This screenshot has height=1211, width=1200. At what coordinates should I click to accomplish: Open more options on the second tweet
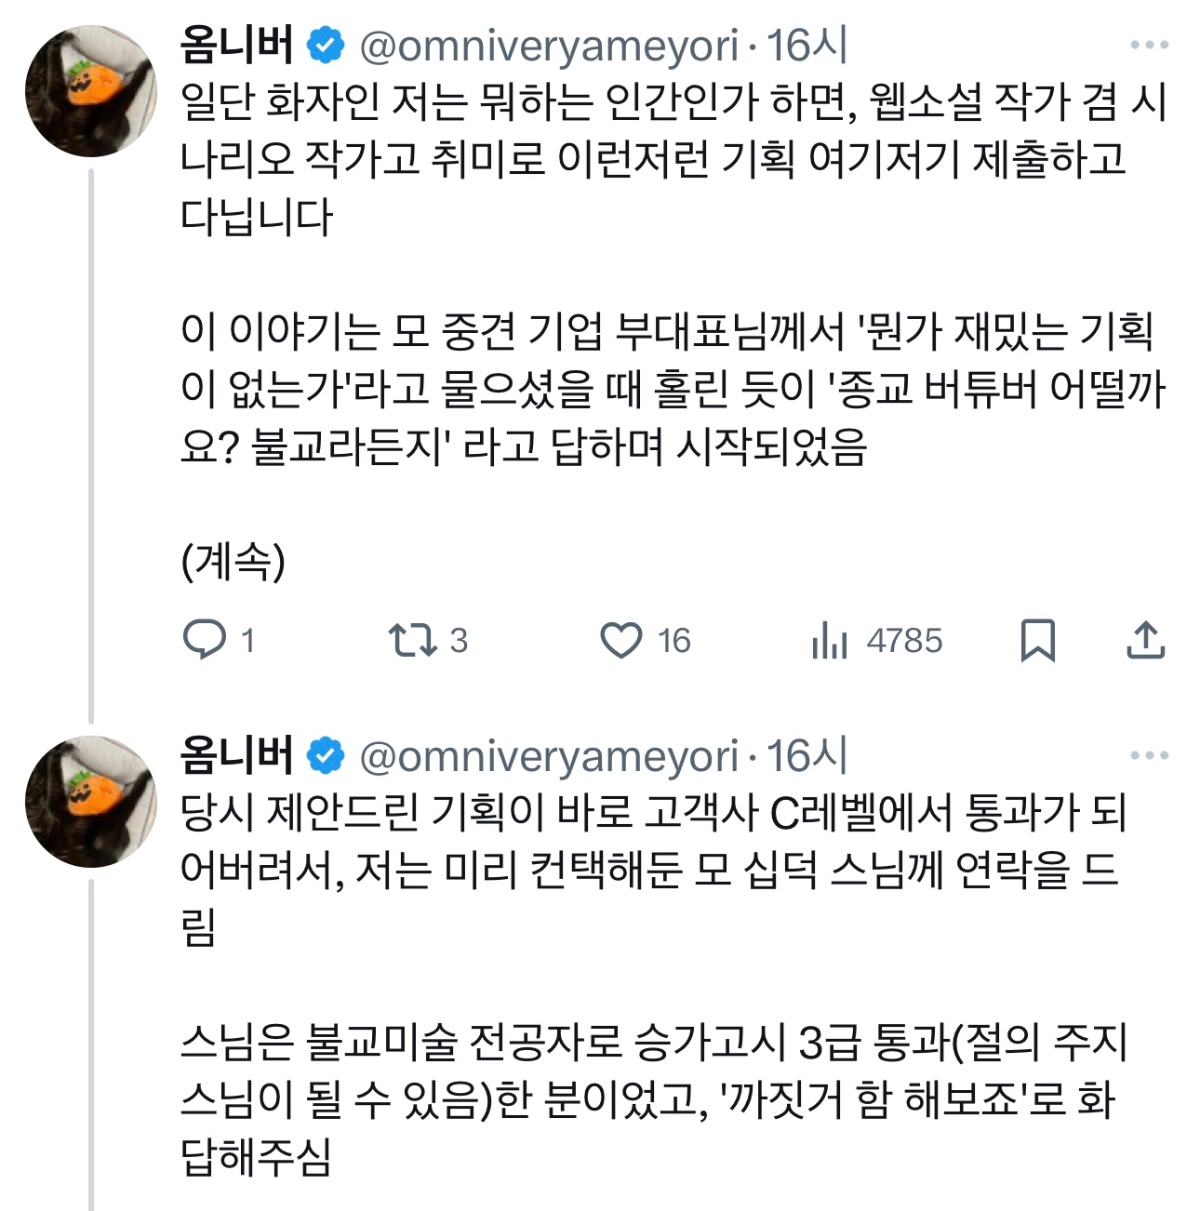pos(1149,755)
